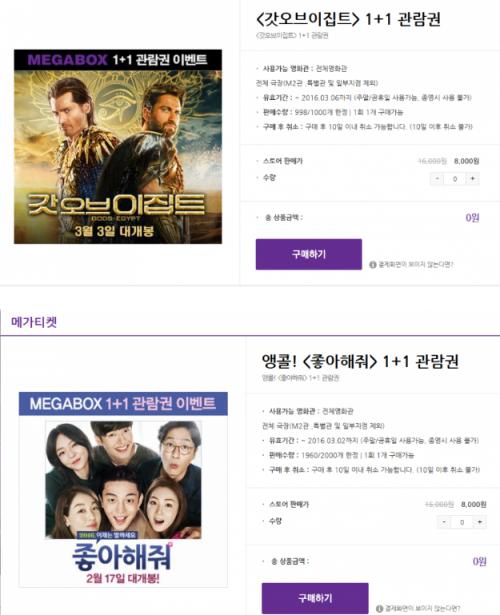Click the 8,000원 price of 갓오브이집트 ticket
The width and height of the screenshot is (500, 615).
466,161
